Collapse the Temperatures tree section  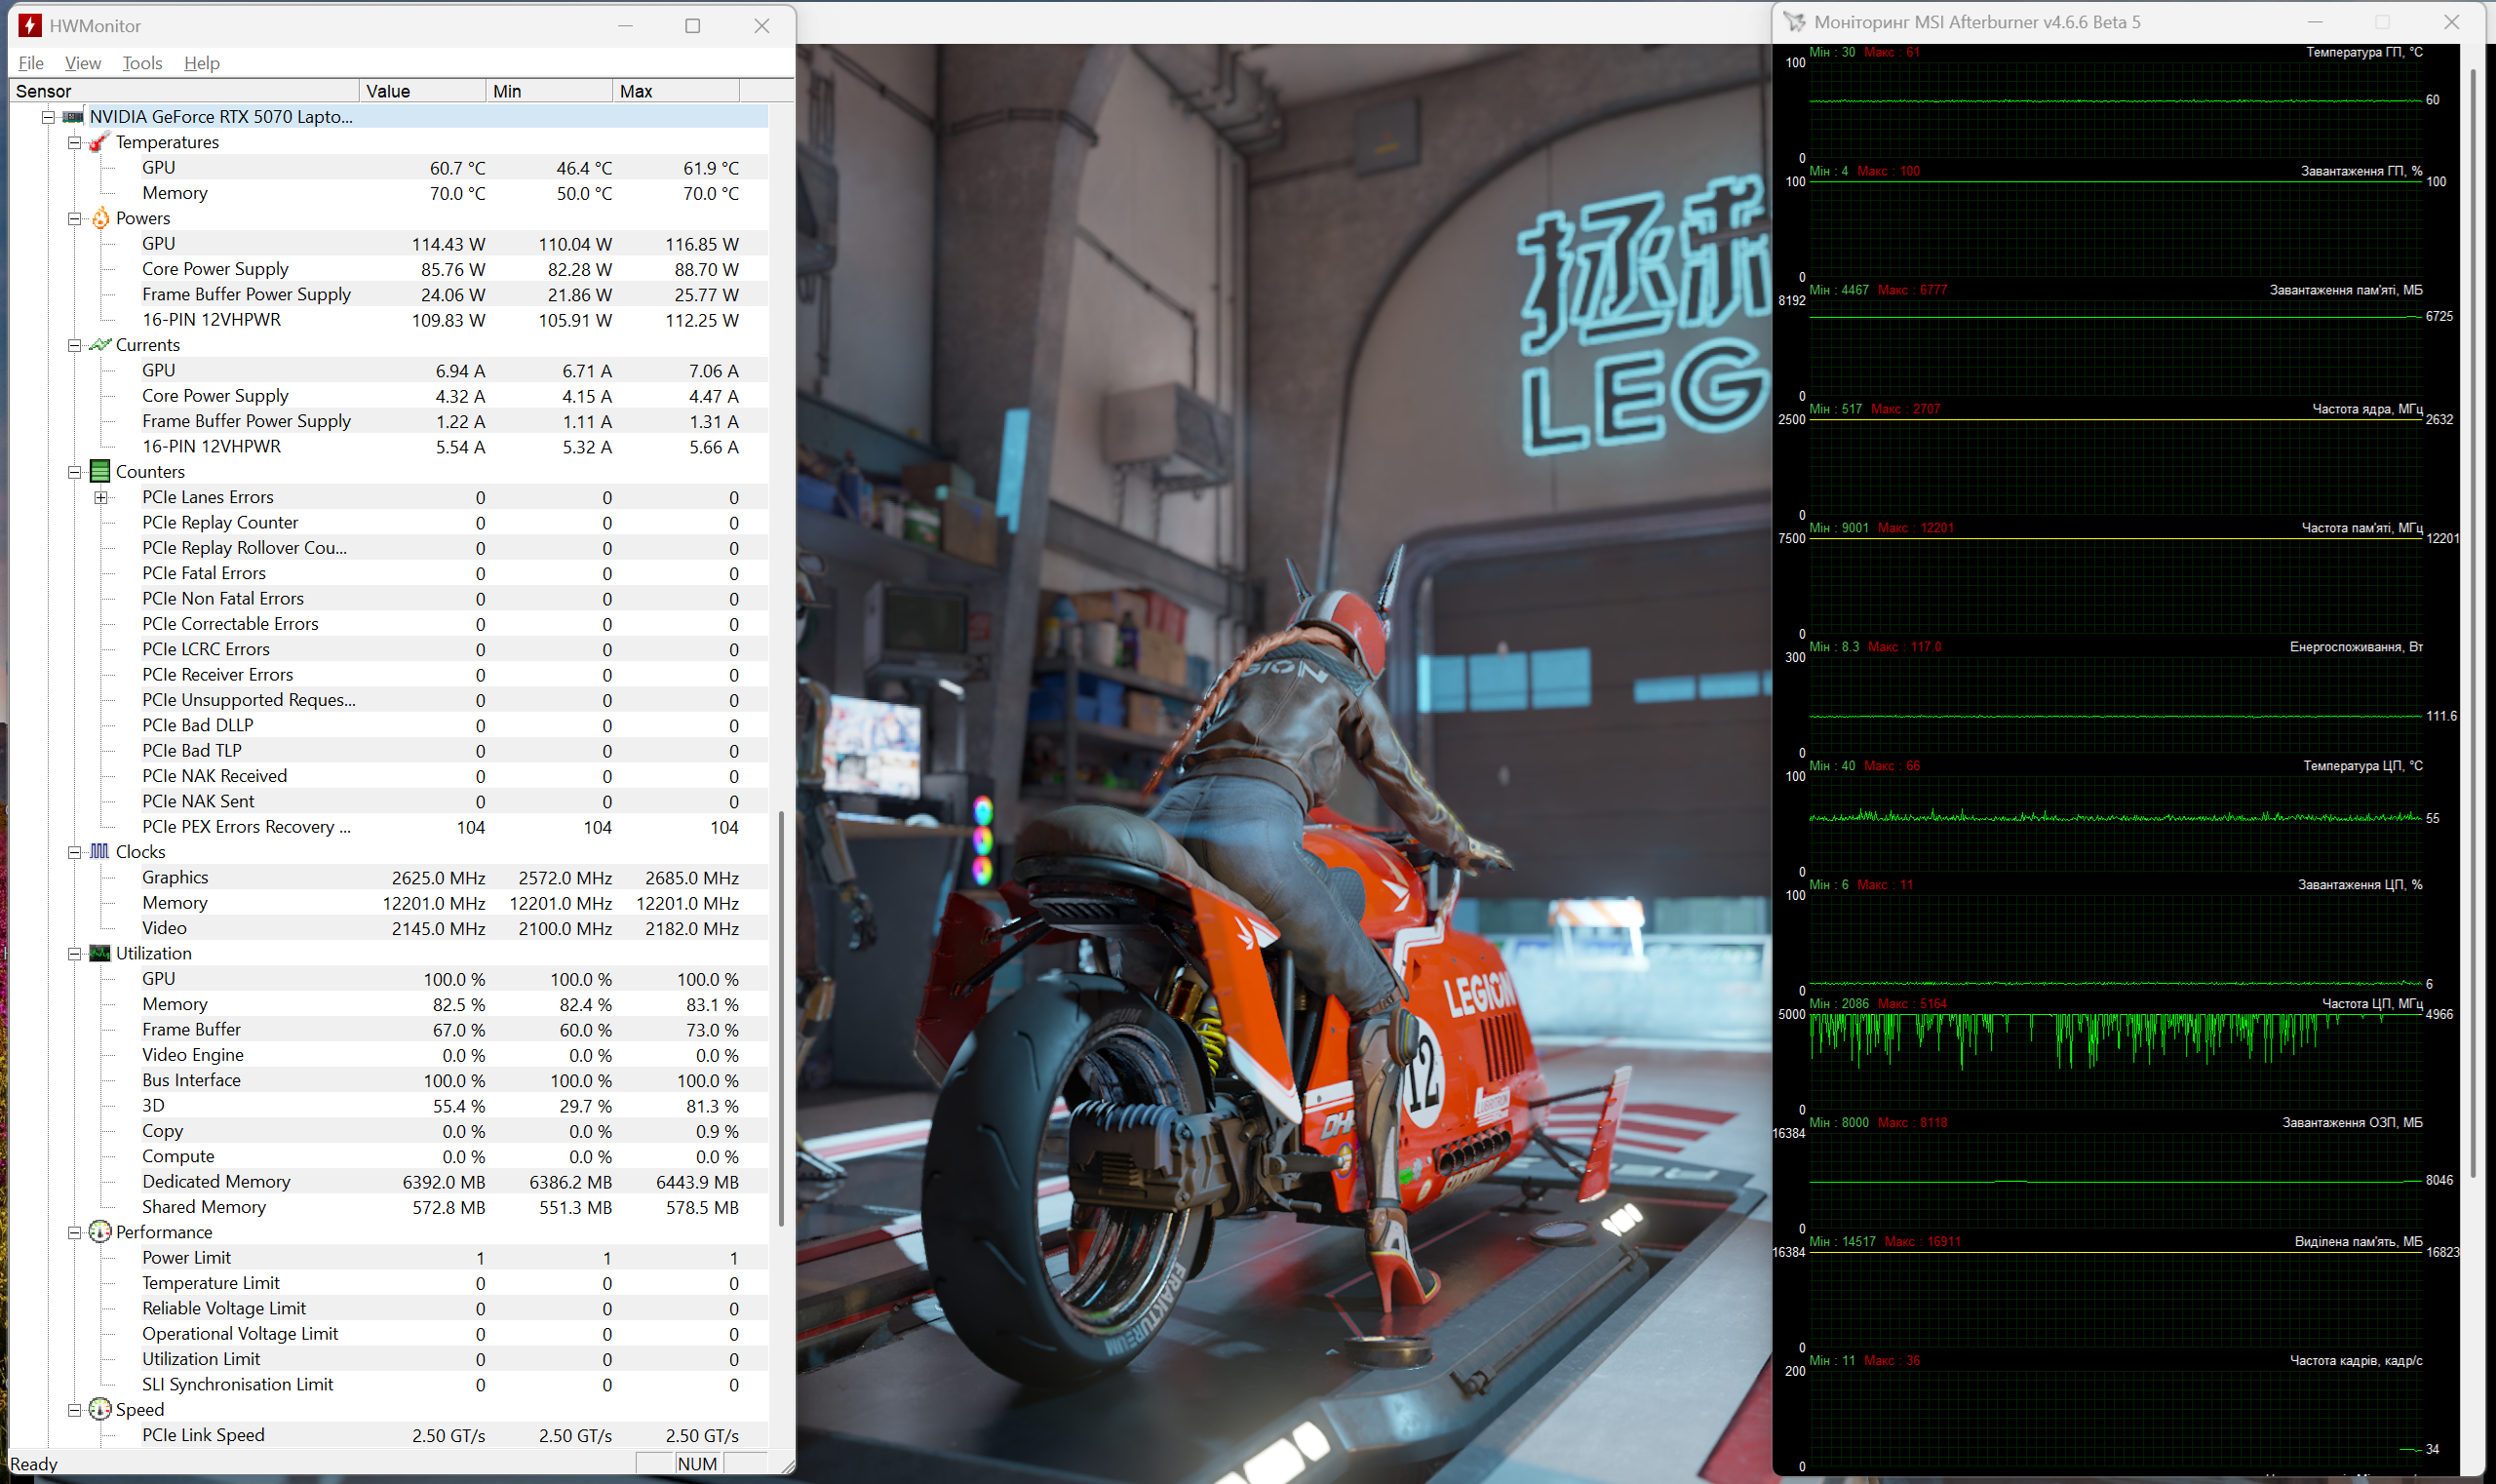pyautogui.click(x=74, y=142)
